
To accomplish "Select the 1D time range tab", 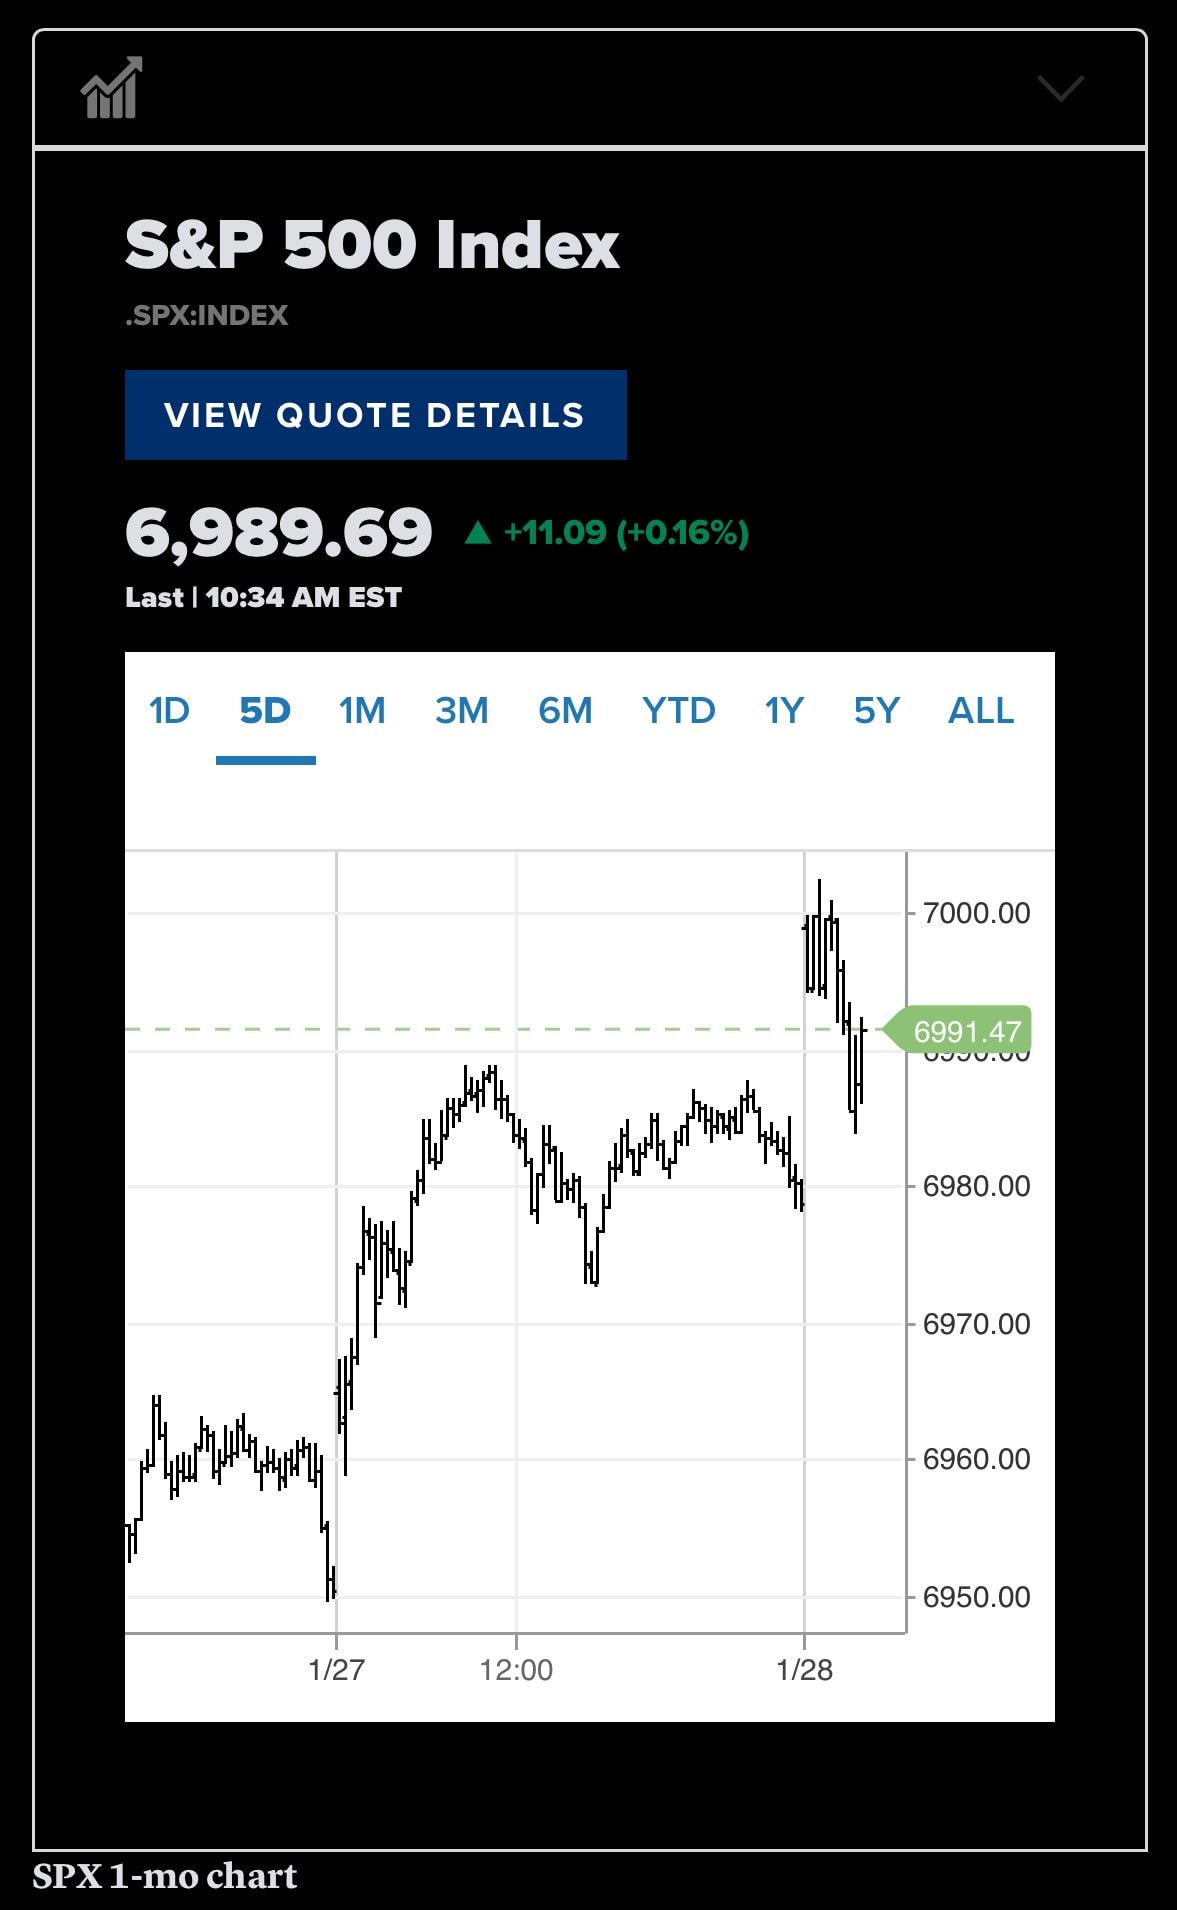I will coord(169,711).
